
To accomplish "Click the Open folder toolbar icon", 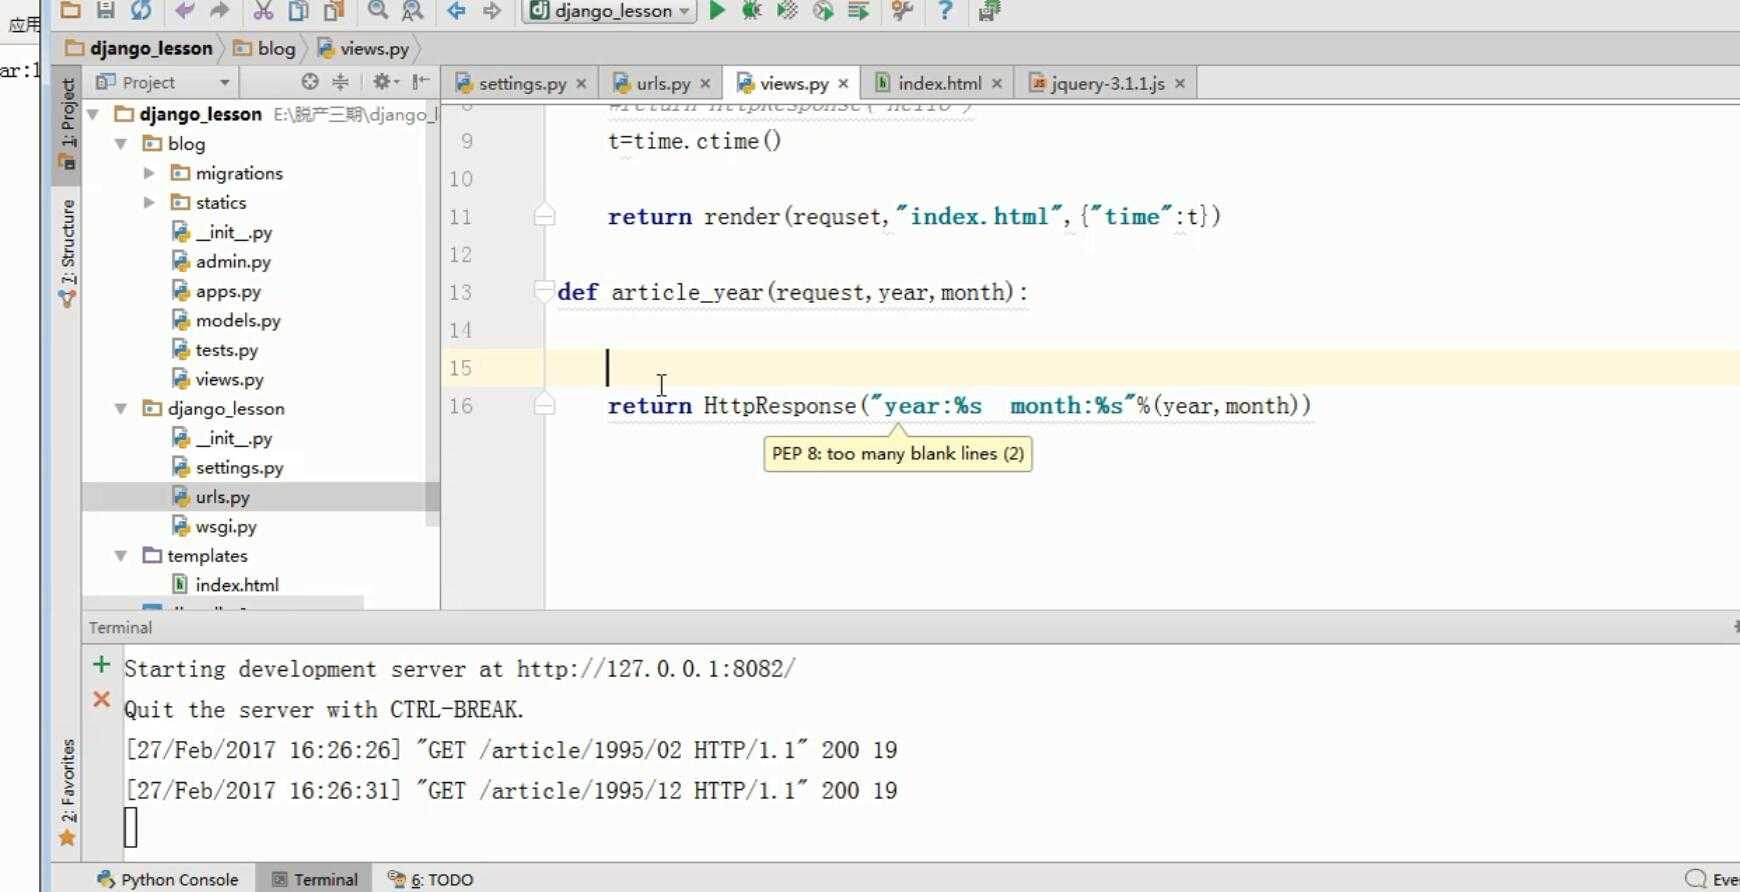I will [70, 10].
